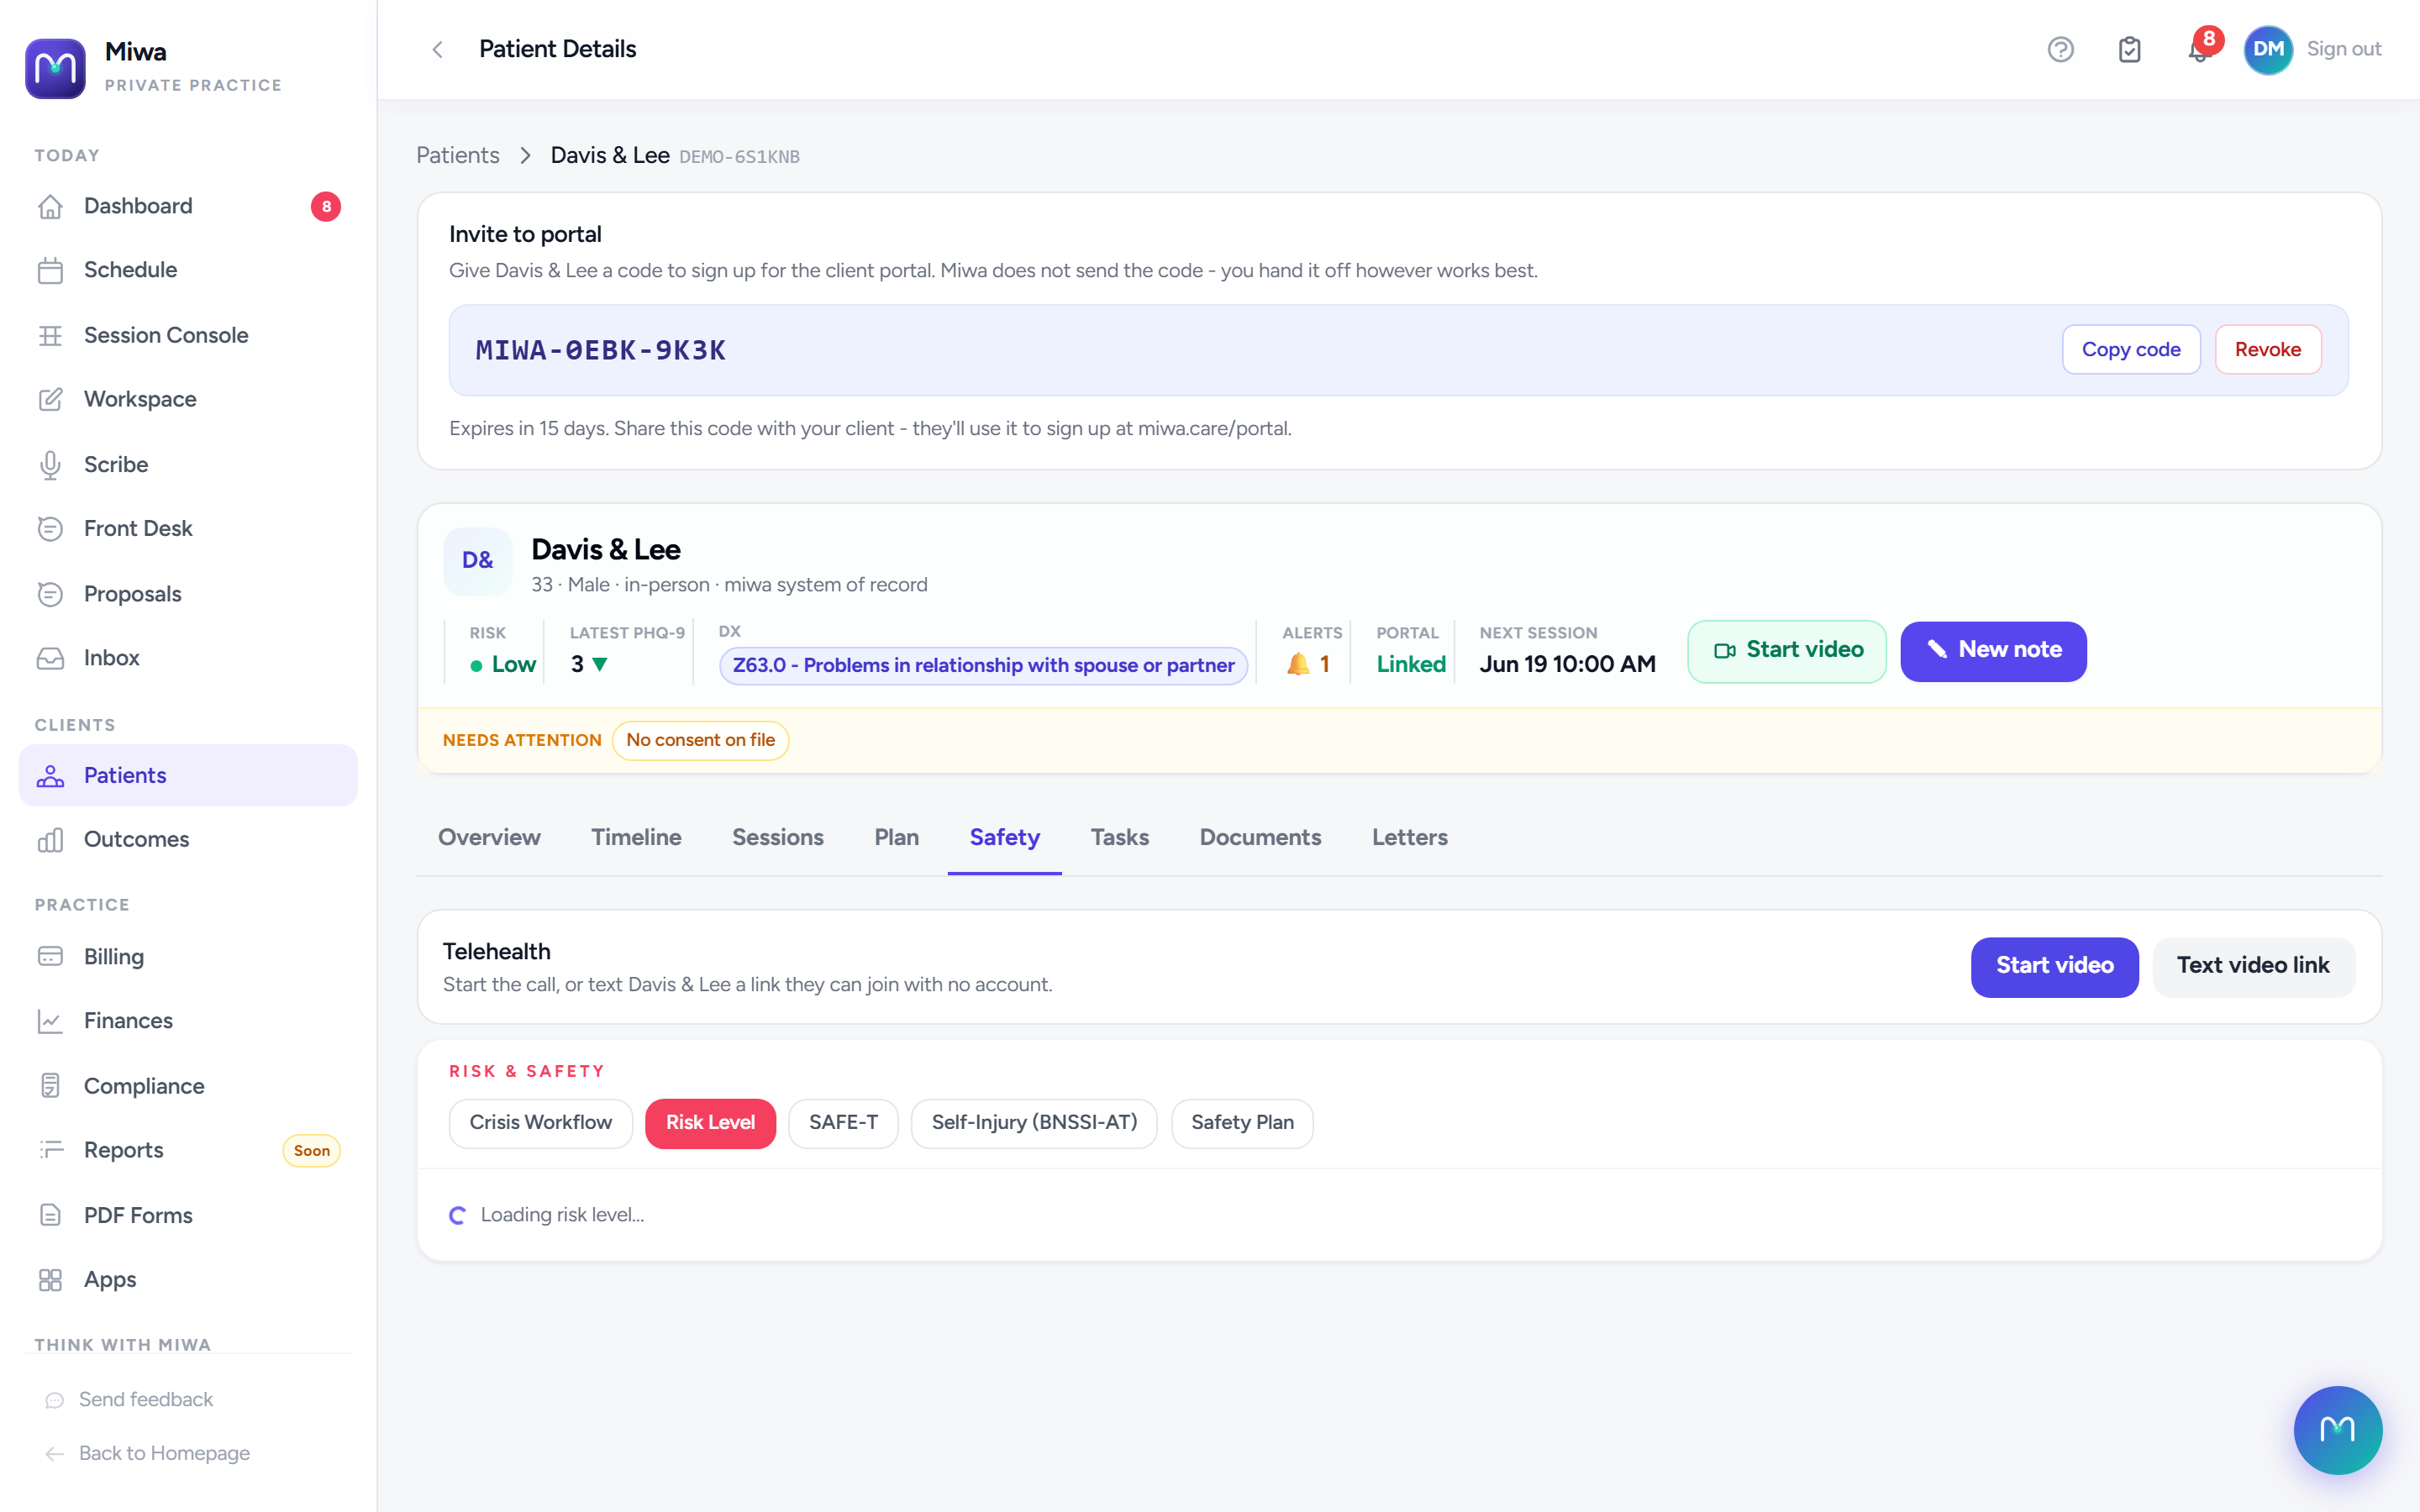
Task: Click the breadcrumb chevron after Patients
Action: coord(525,156)
